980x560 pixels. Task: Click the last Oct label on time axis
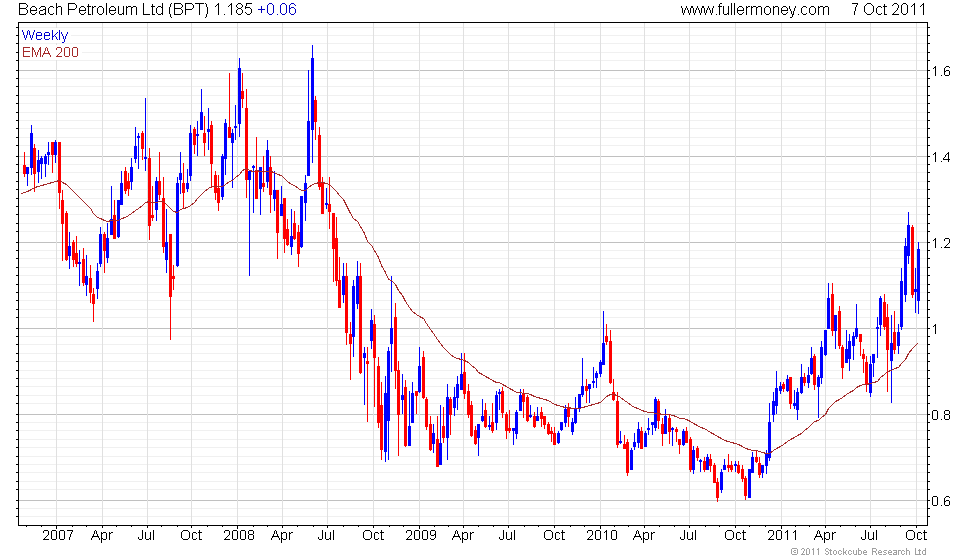916,536
